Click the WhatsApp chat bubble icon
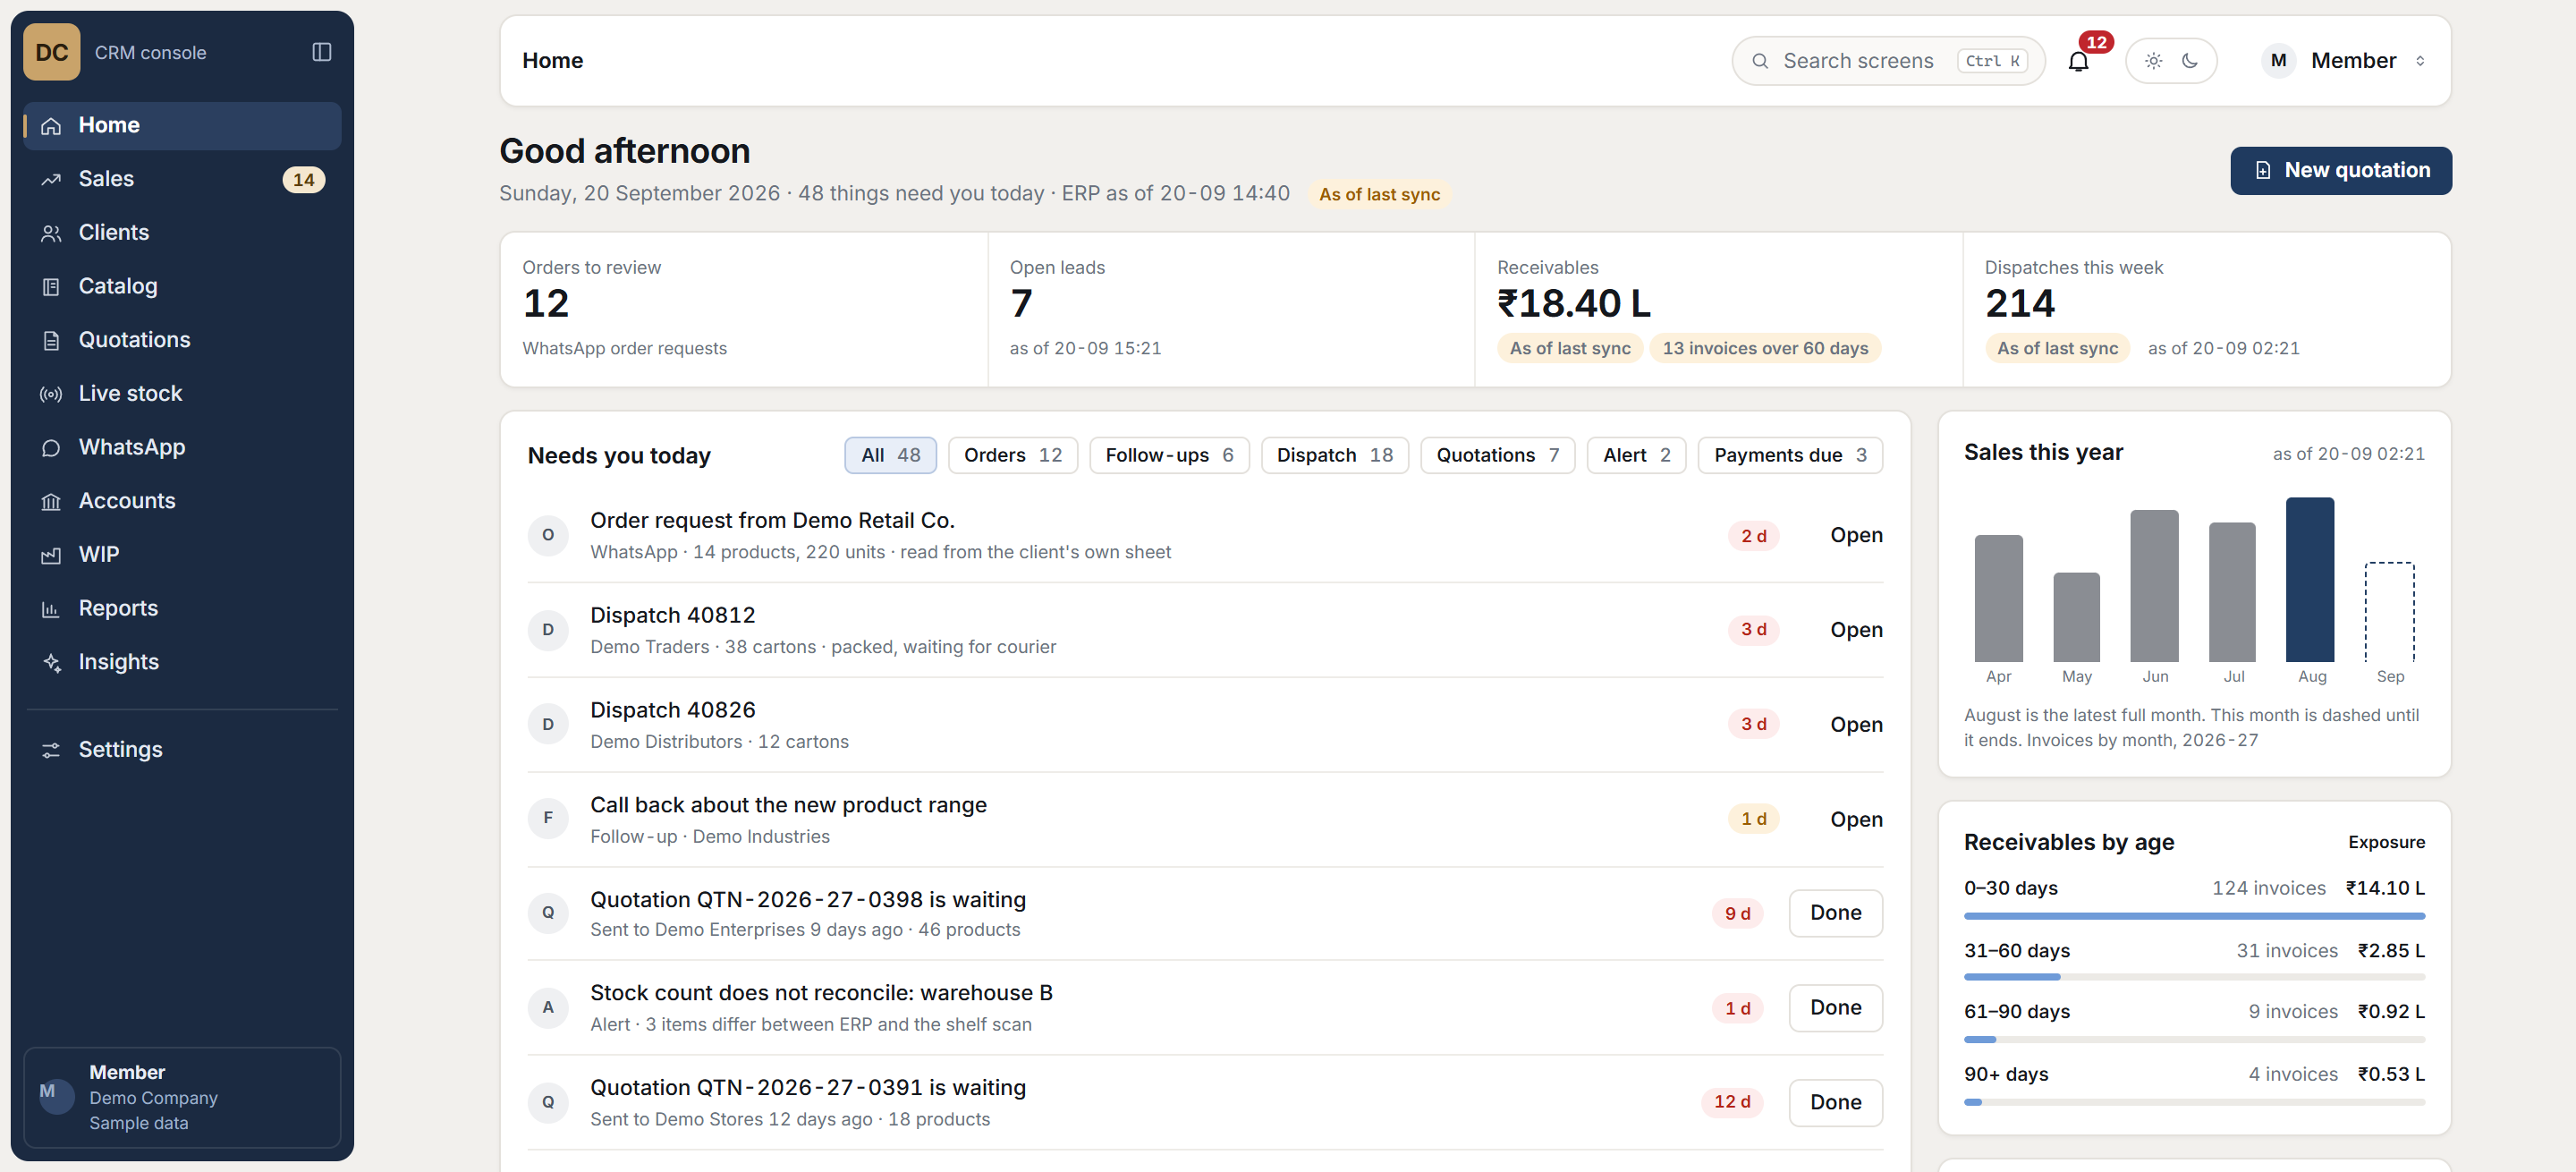Image resolution: width=2576 pixels, height=1172 pixels. click(x=51, y=448)
